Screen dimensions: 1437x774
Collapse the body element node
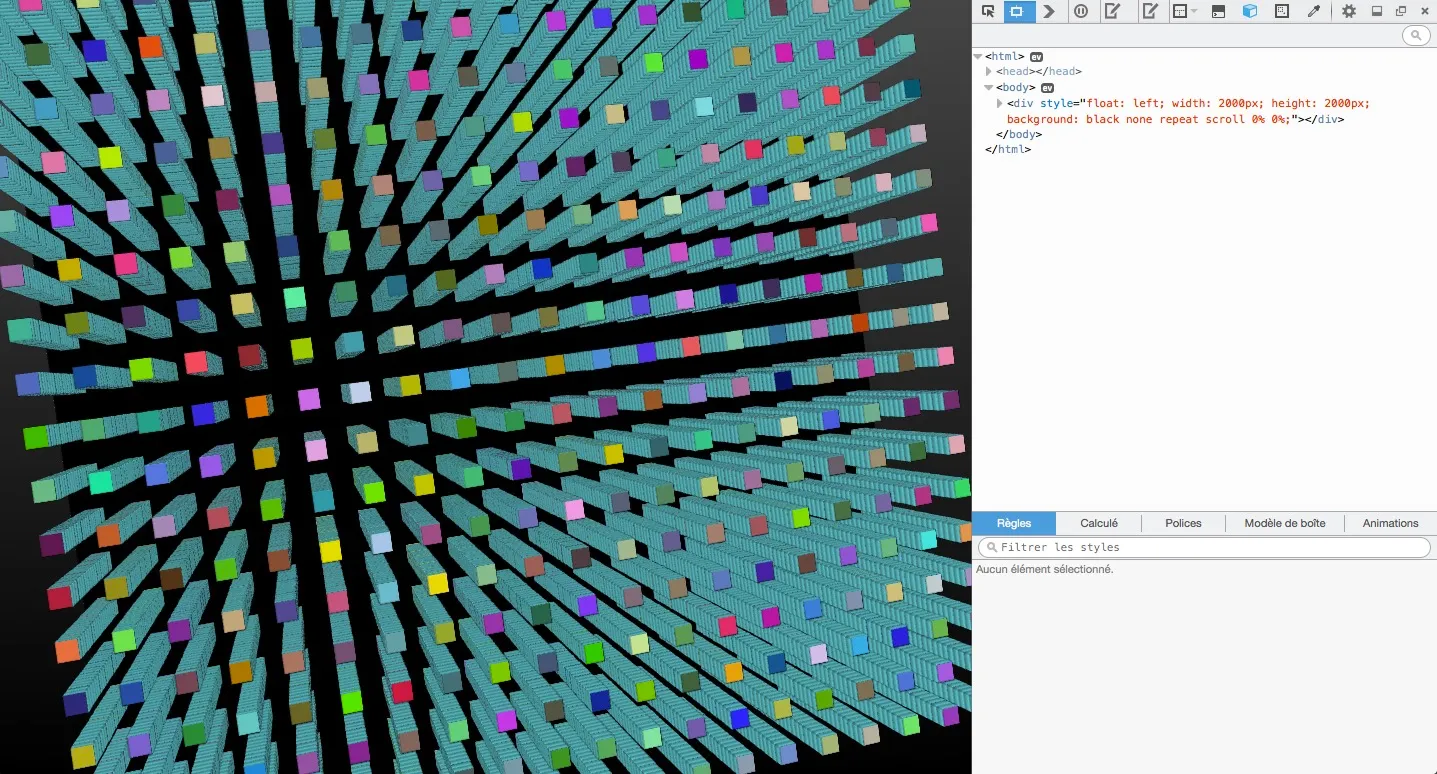pyautogui.click(x=989, y=88)
